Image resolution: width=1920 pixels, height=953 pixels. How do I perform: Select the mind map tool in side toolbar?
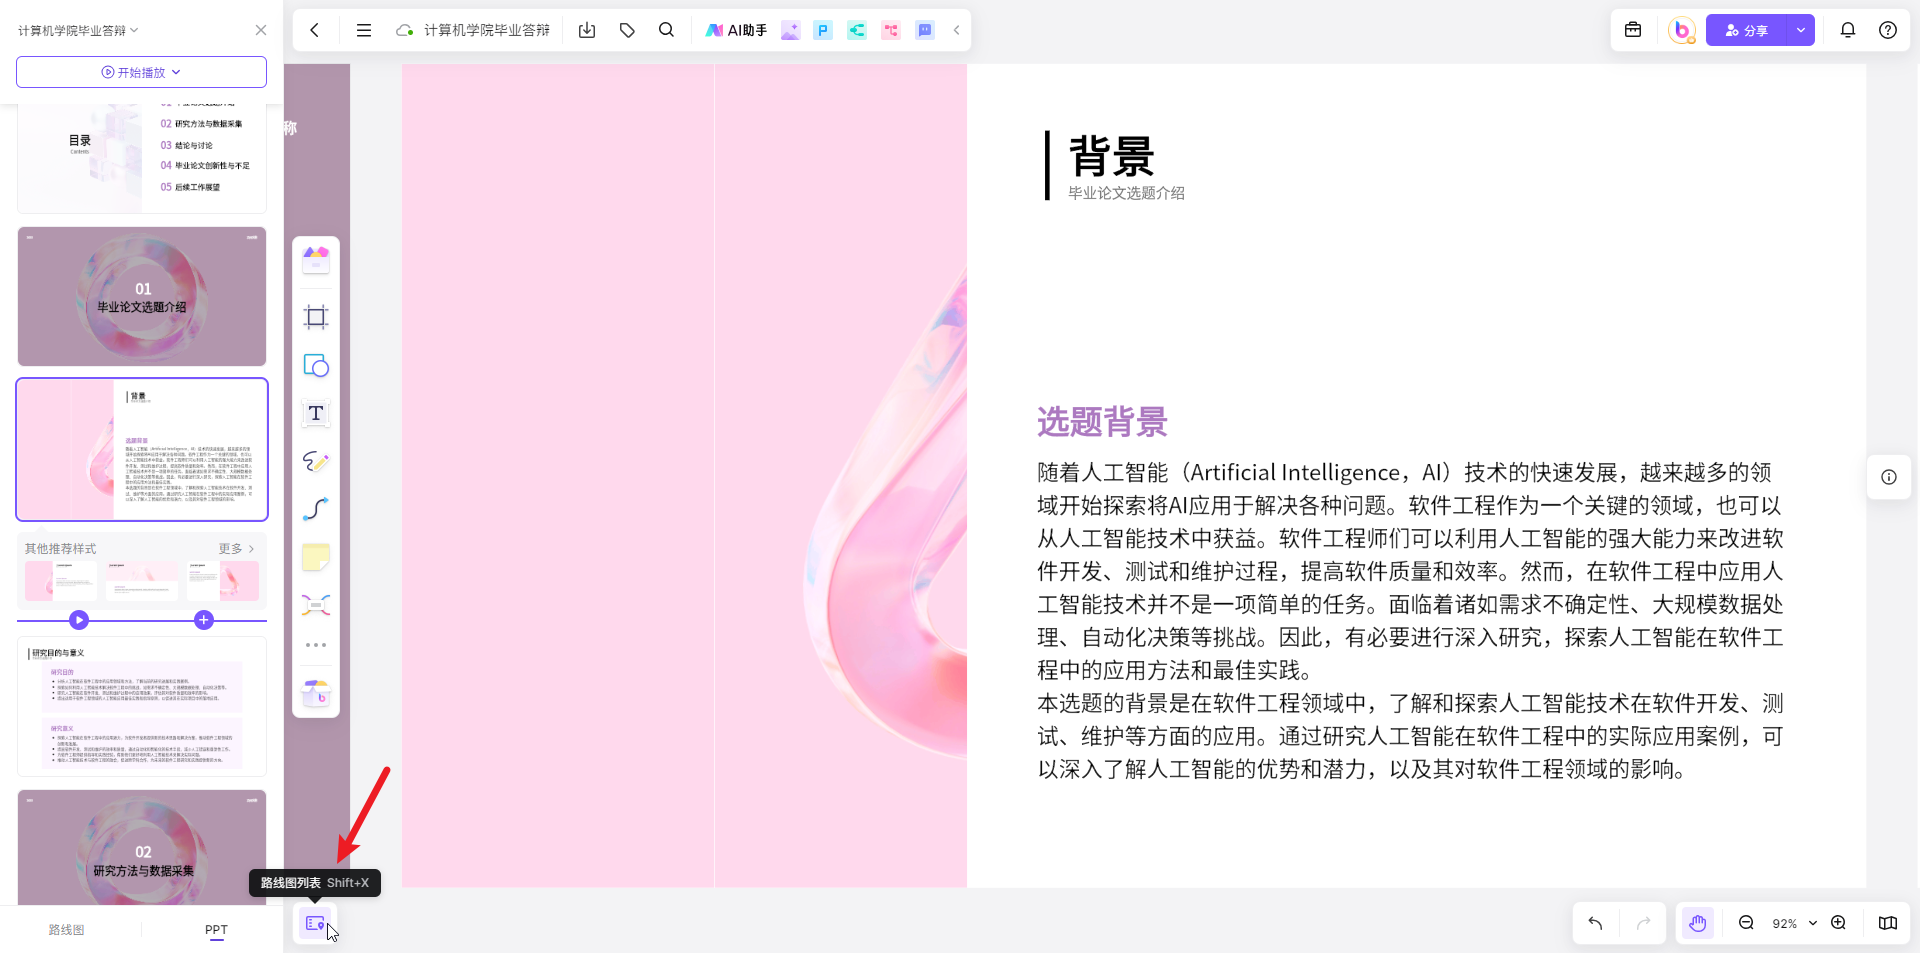[x=316, y=605]
